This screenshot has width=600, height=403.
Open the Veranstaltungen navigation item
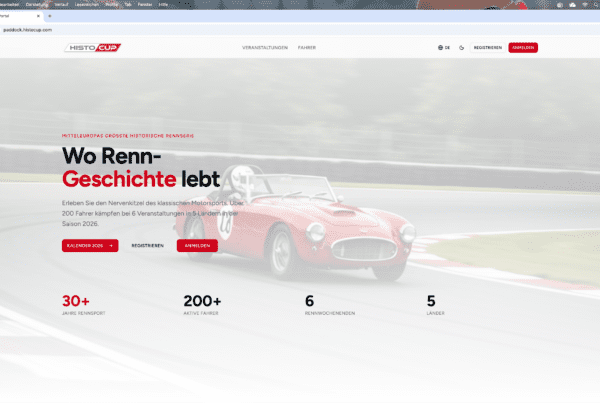coord(263,47)
